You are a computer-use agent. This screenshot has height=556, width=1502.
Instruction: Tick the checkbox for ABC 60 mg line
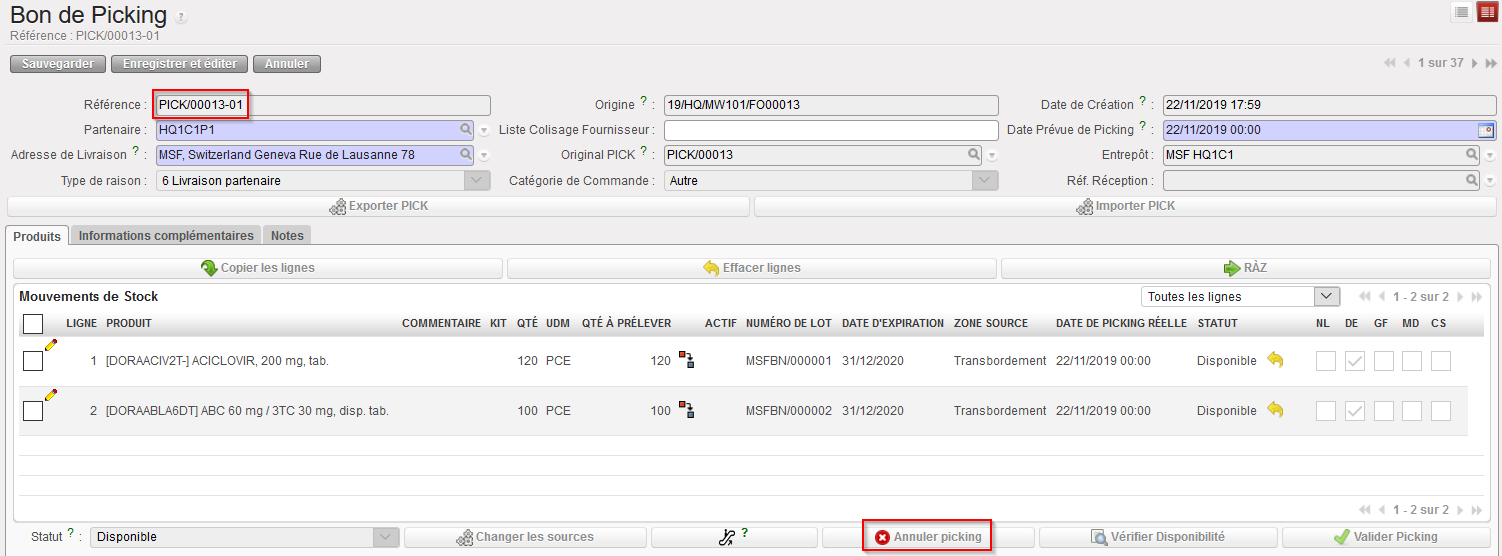point(33,411)
